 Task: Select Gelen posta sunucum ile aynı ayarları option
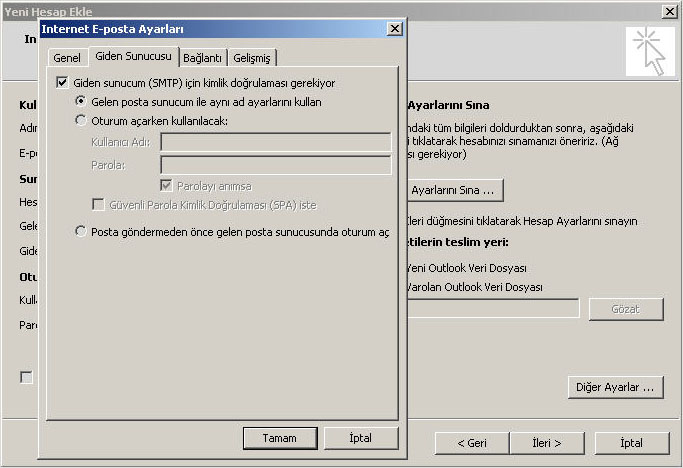tap(82, 102)
